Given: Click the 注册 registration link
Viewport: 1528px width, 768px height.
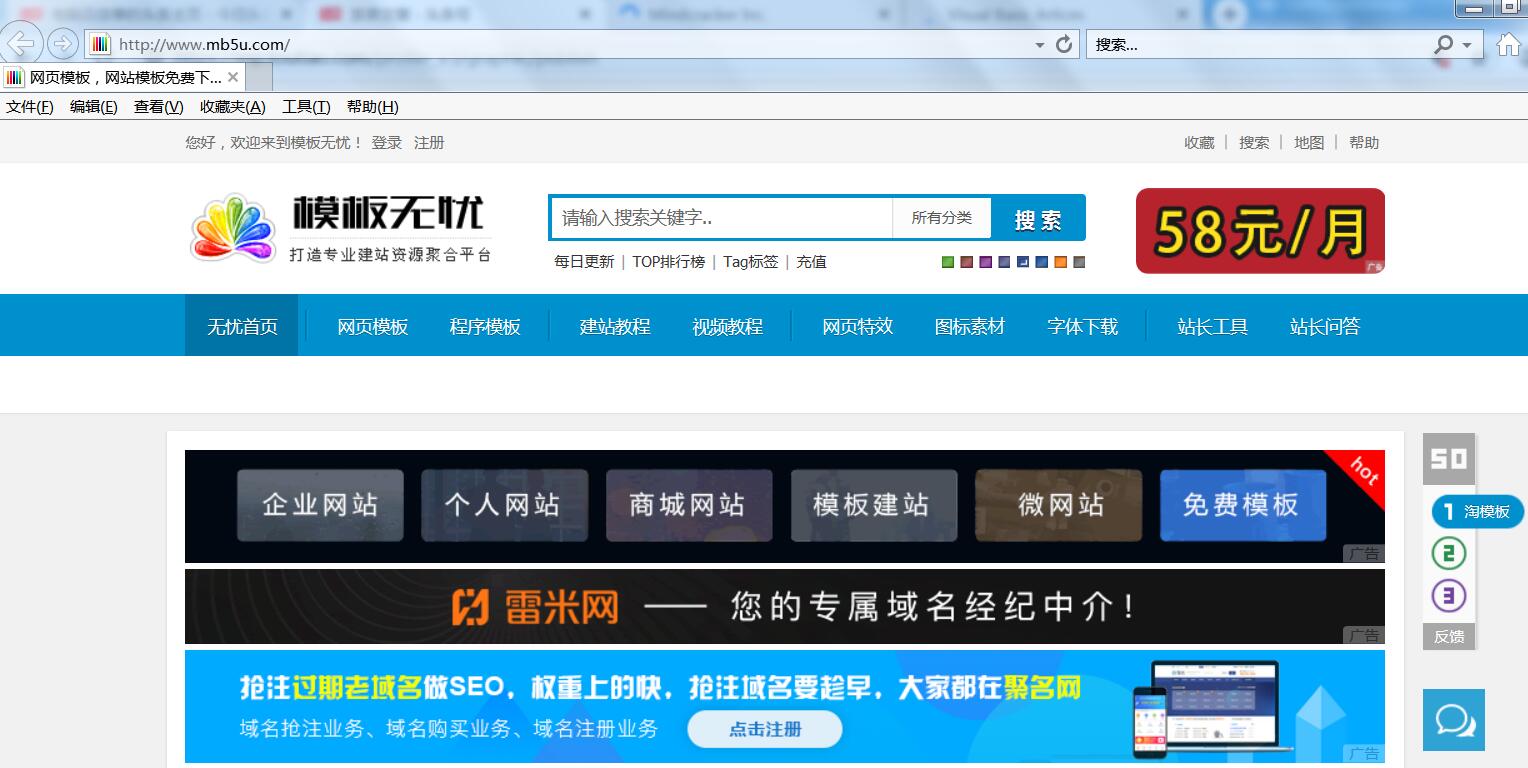Looking at the screenshot, I should pos(429,142).
